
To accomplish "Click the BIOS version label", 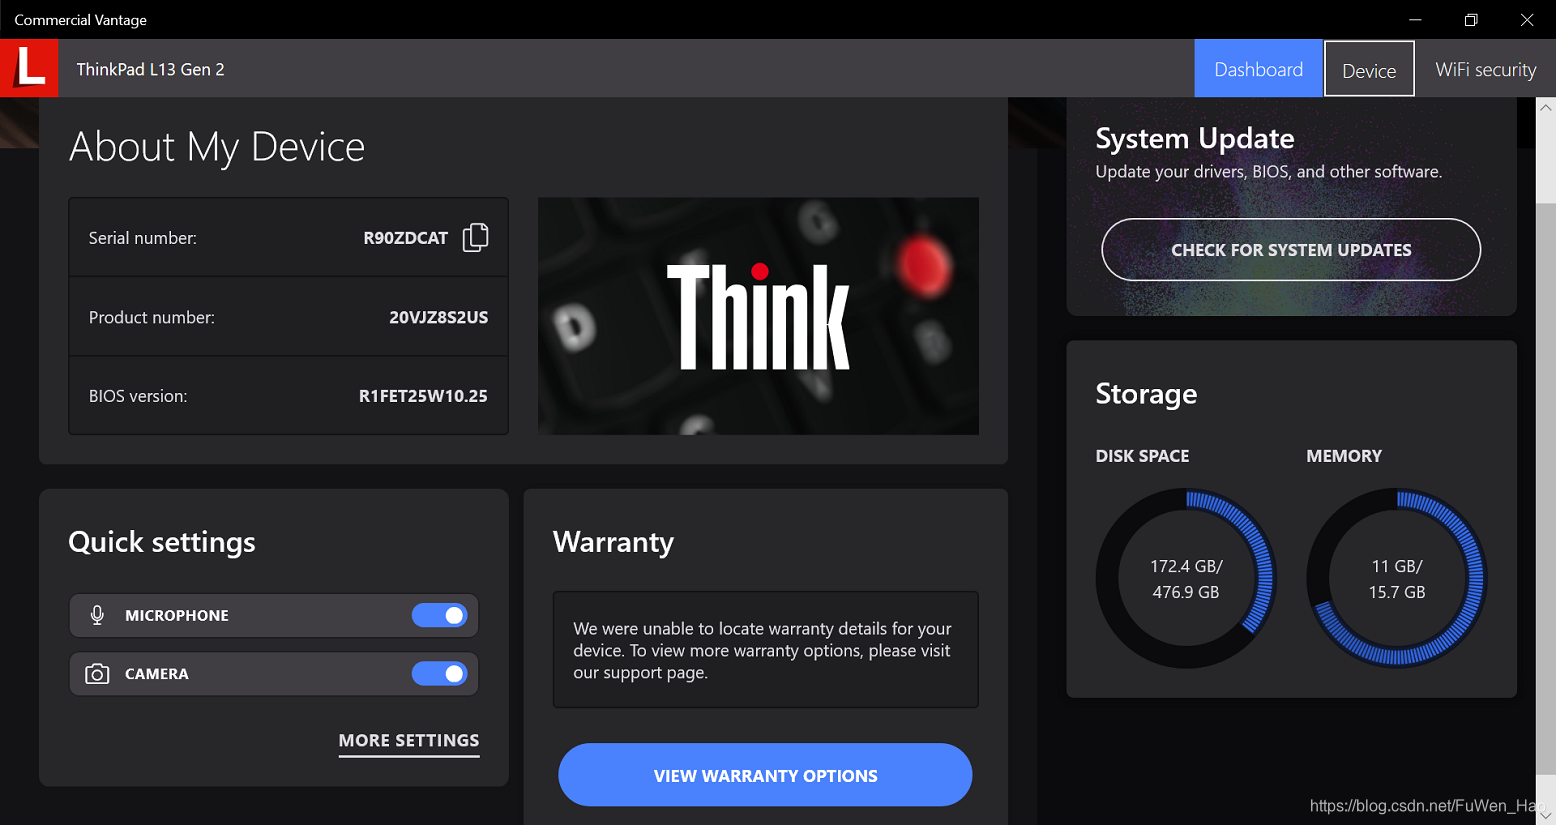I will point(138,396).
